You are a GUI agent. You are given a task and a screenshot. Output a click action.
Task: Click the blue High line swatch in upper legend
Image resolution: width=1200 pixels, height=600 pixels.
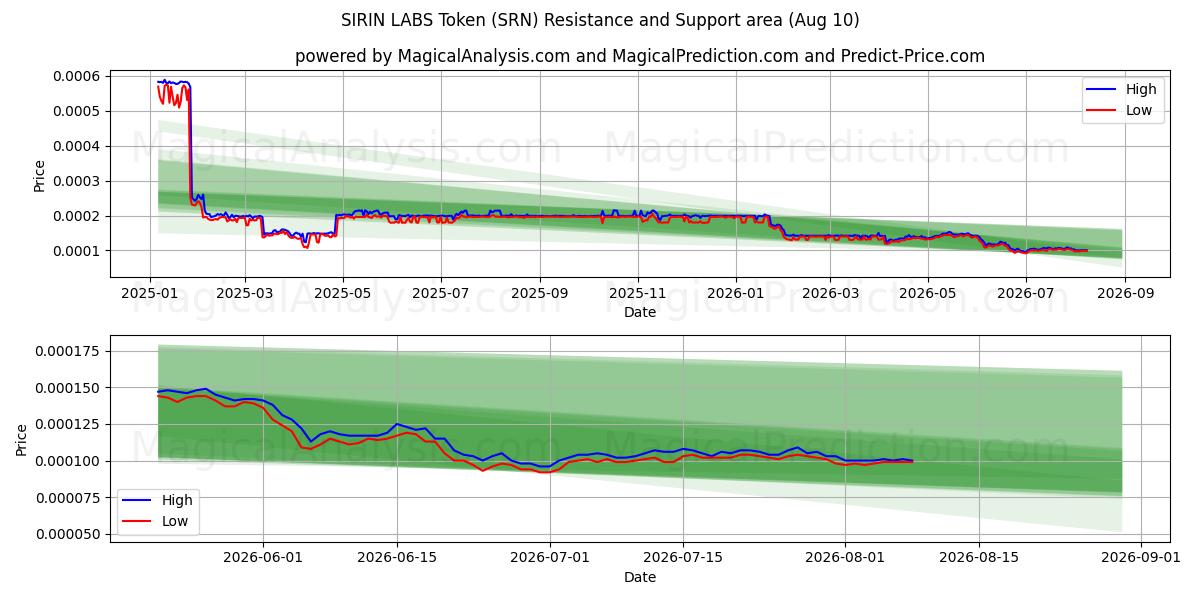tap(1103, 90)
